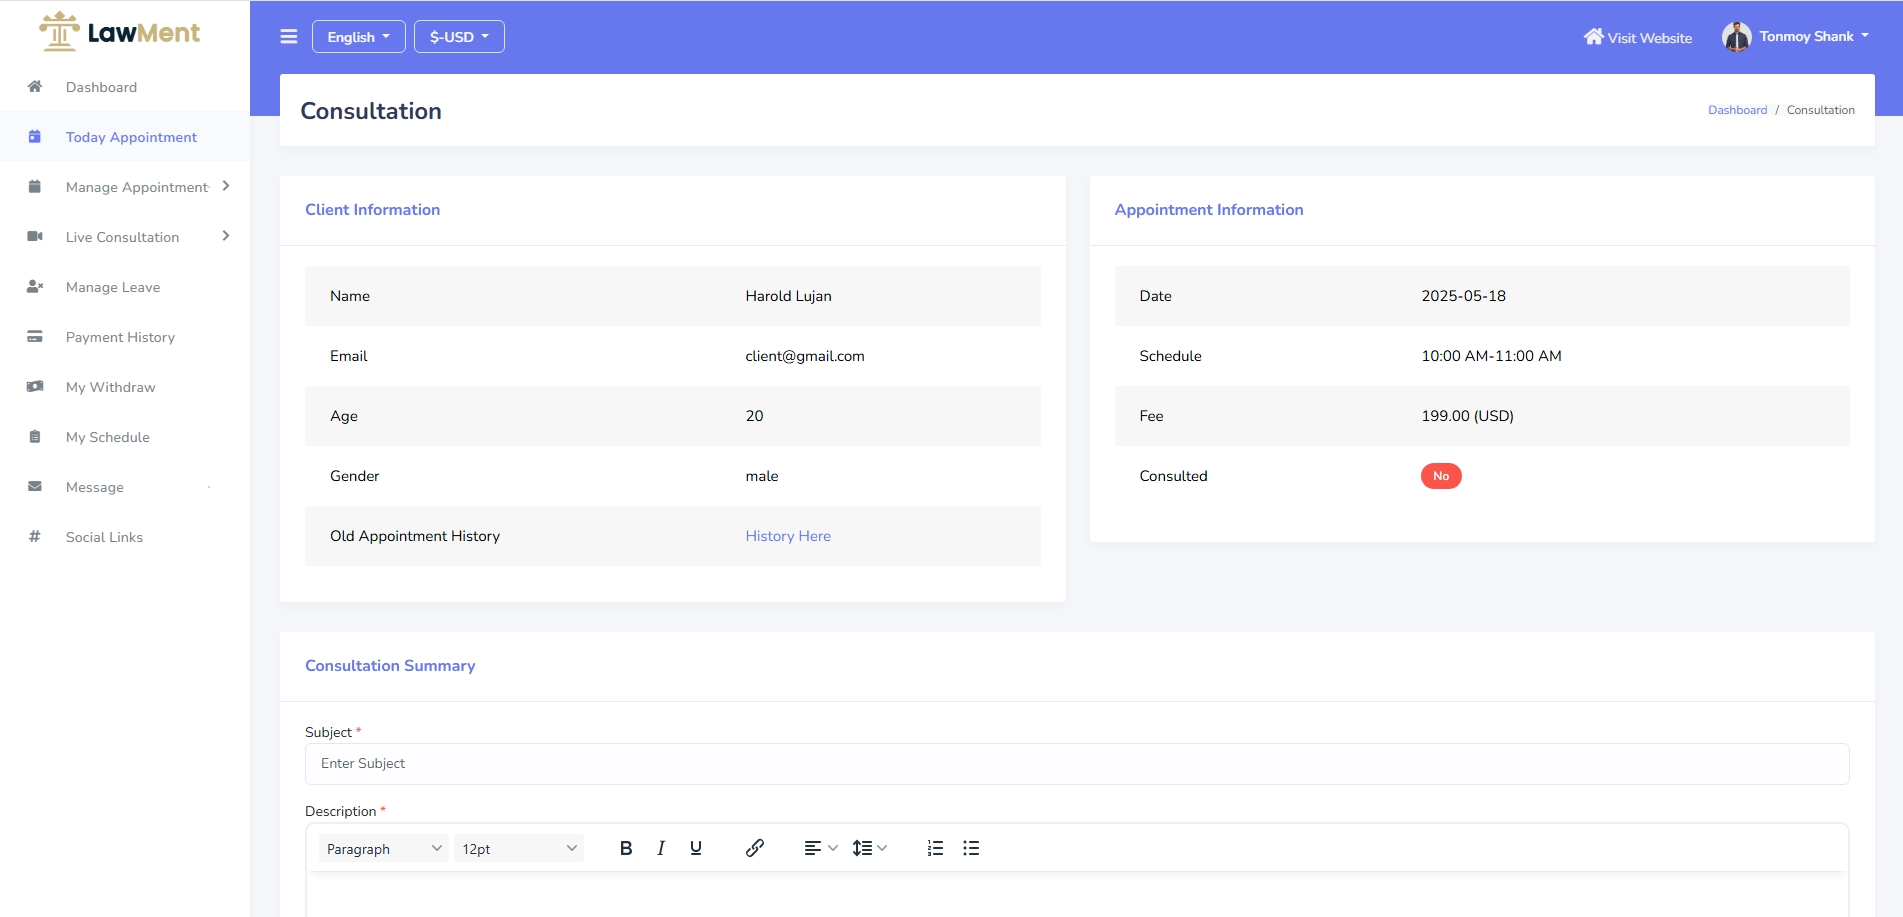The width and height of the screenshot is (1903, 917).
Task: Click the Manage Leave user icon
Action: coord(35,287)
